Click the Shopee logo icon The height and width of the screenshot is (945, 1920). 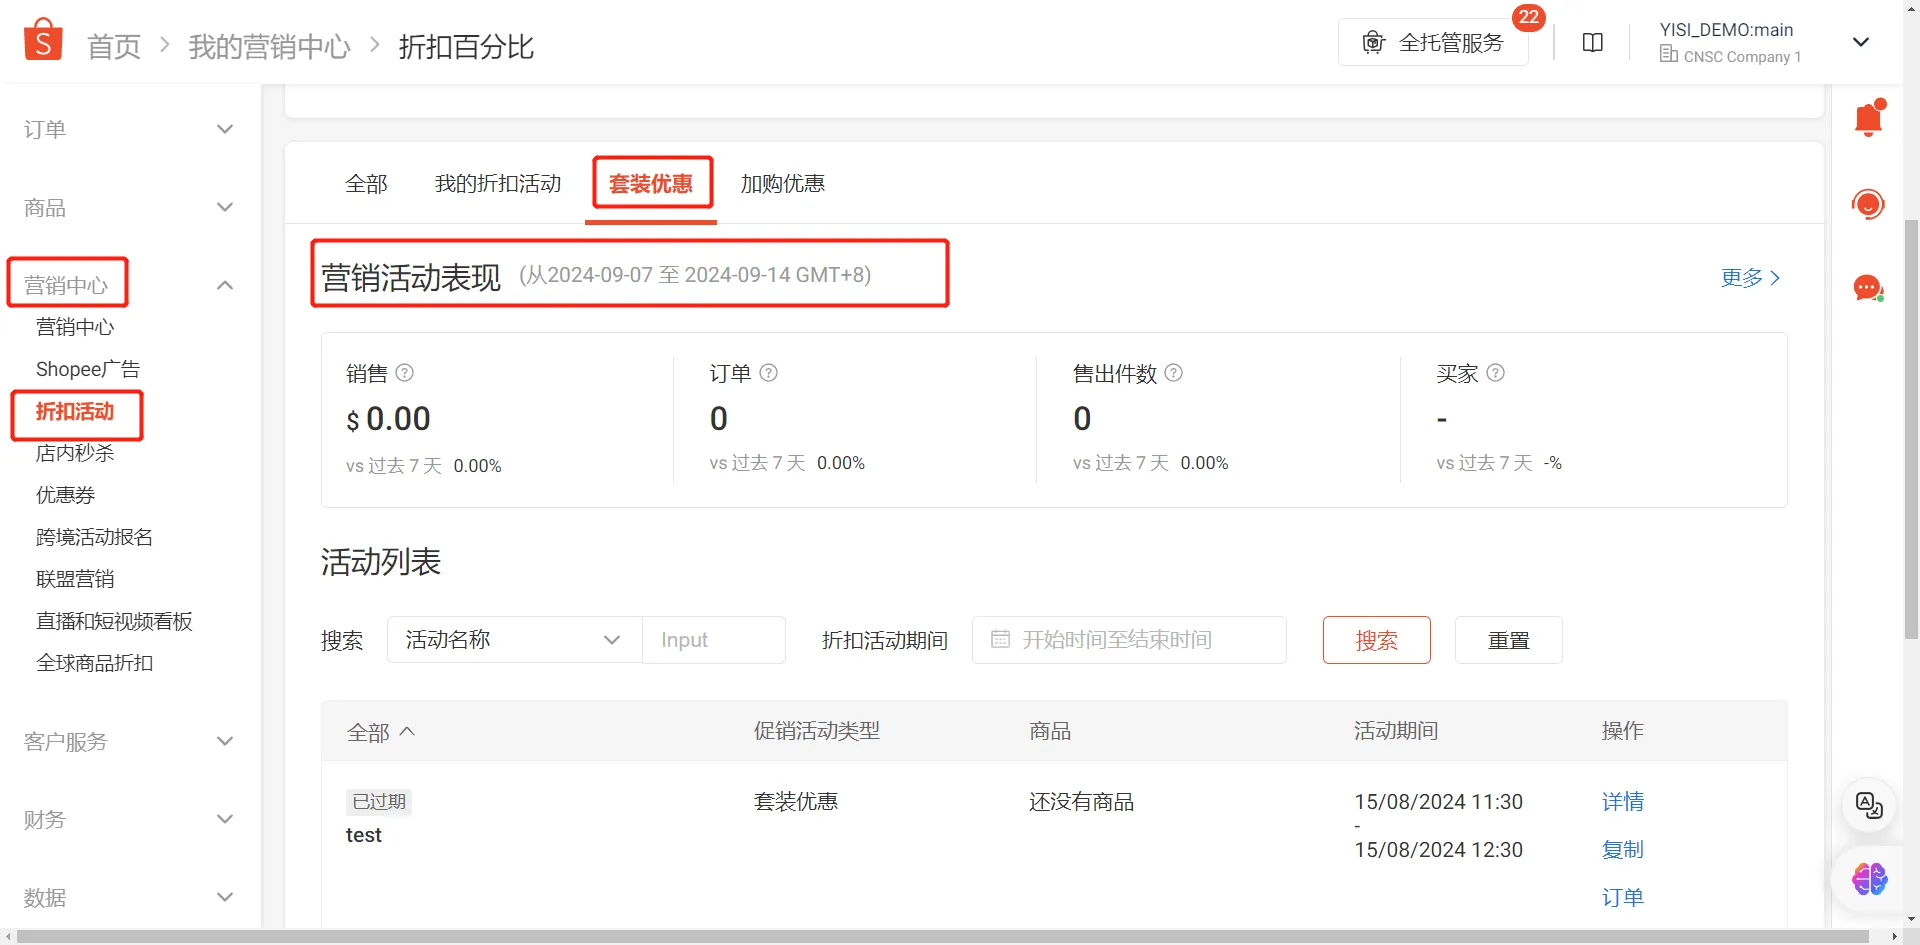pos(42,38)
